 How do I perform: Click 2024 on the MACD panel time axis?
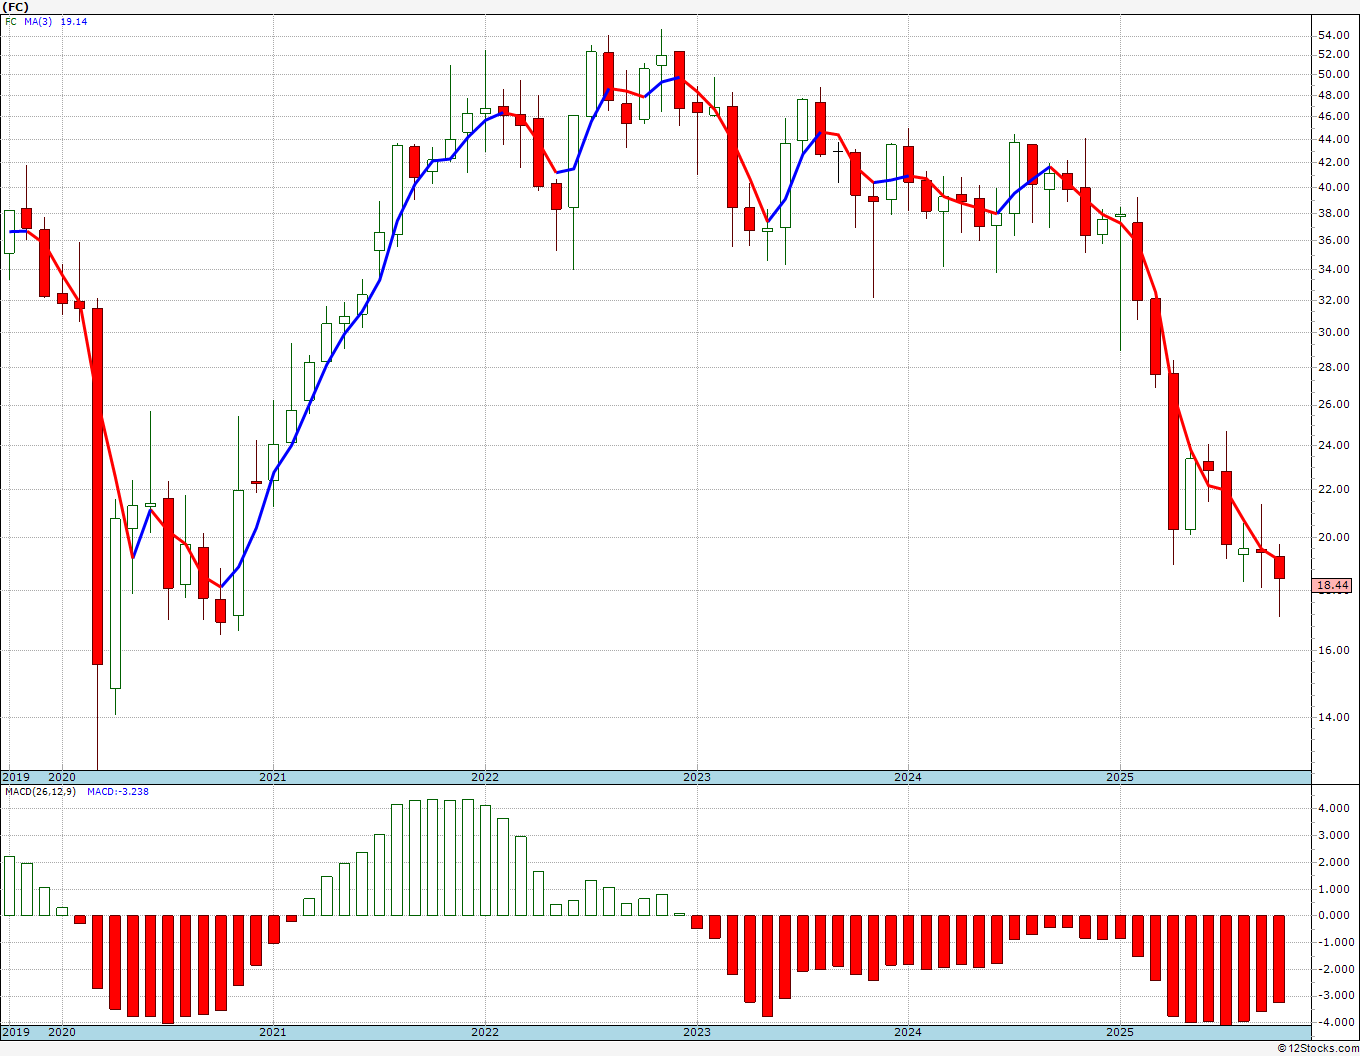pos(908,1032)
